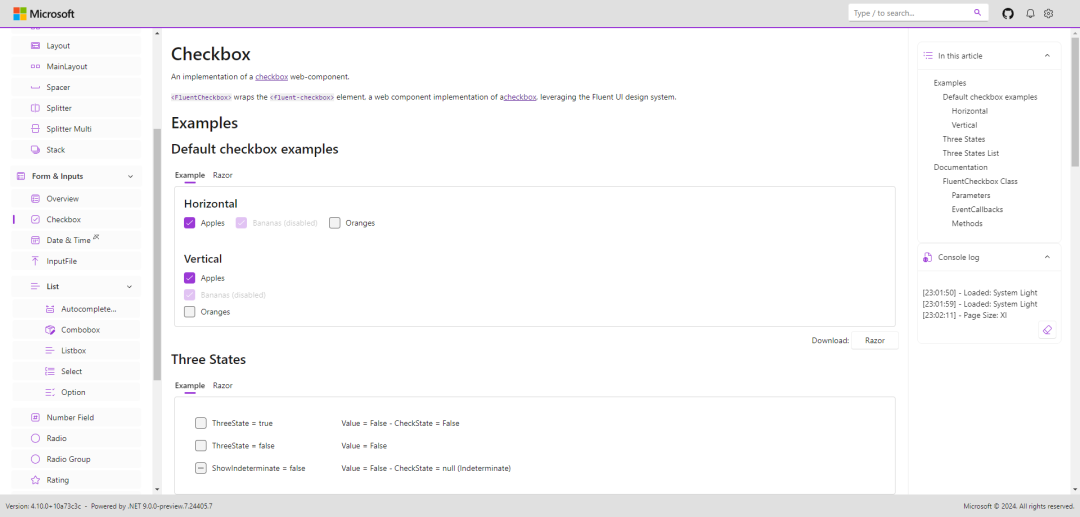Viewport: 1080px width, 517px height.
Task: Switch to Razor tab under Default examples
Action: tap(222, 175)
